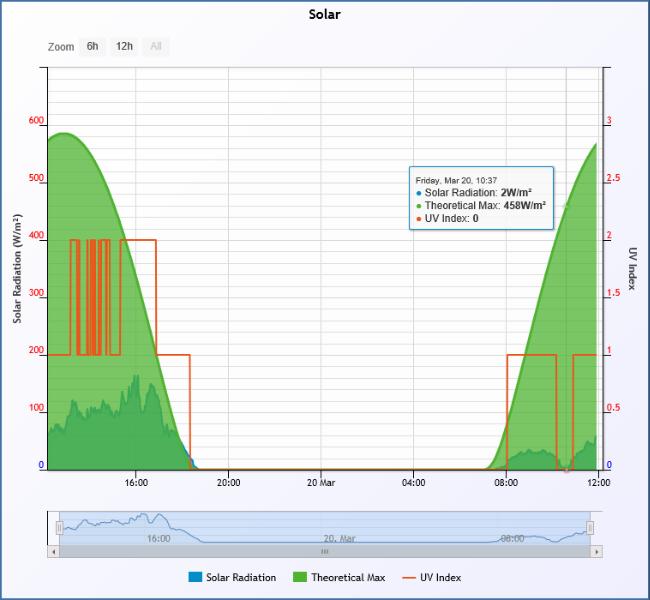The image size is (650, 600).
Task: Click the 20 Mar x-axis label
Action: point(321,482)
